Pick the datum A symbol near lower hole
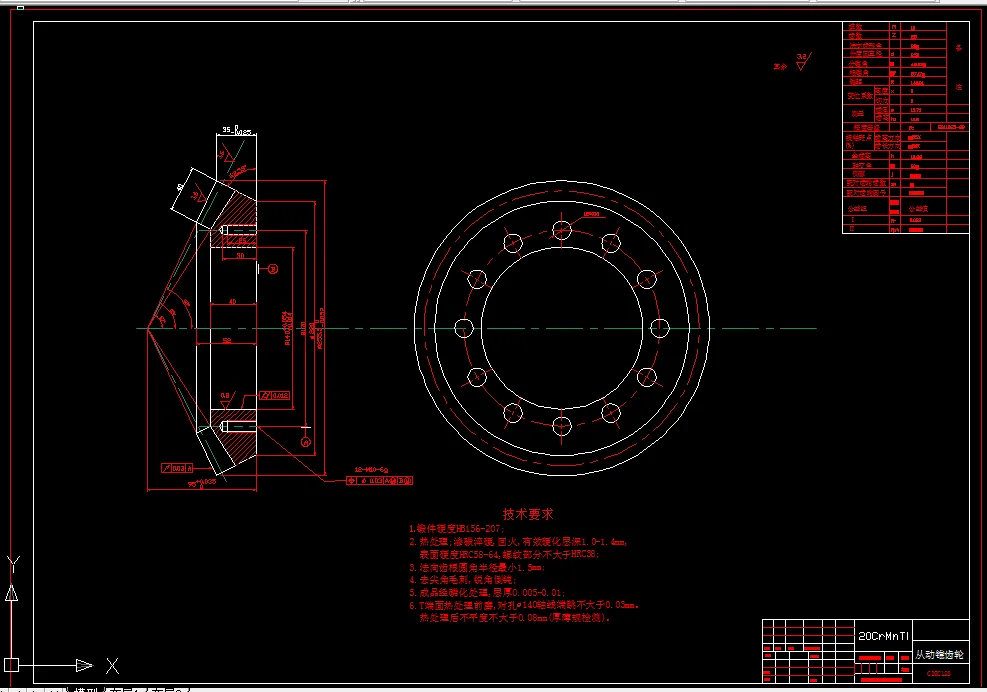987x692 pixels. tap(306, 441)
